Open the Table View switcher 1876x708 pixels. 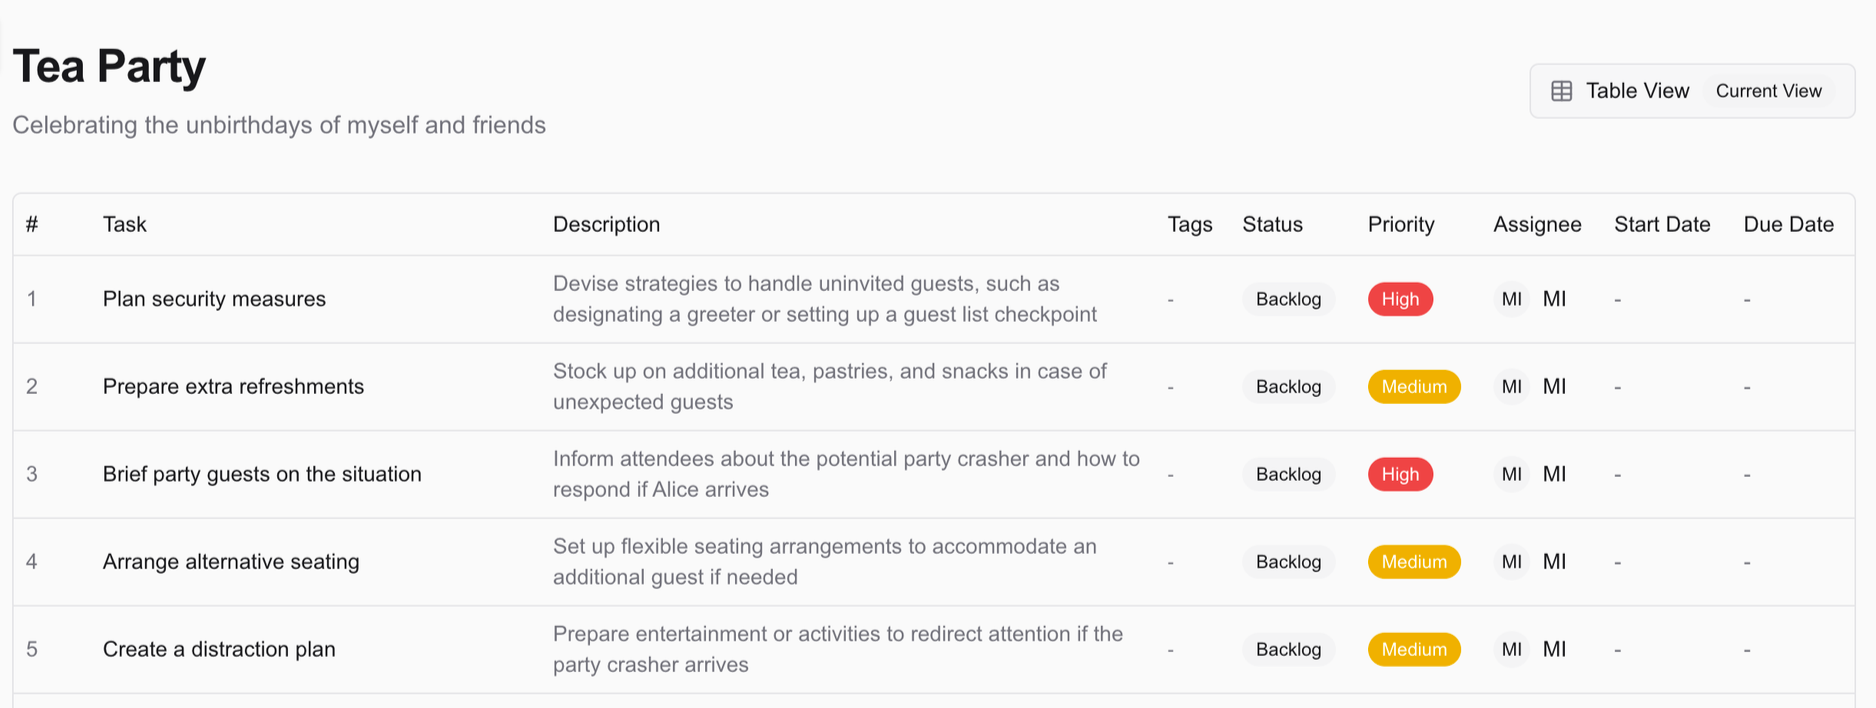(x=1637, y=91)
